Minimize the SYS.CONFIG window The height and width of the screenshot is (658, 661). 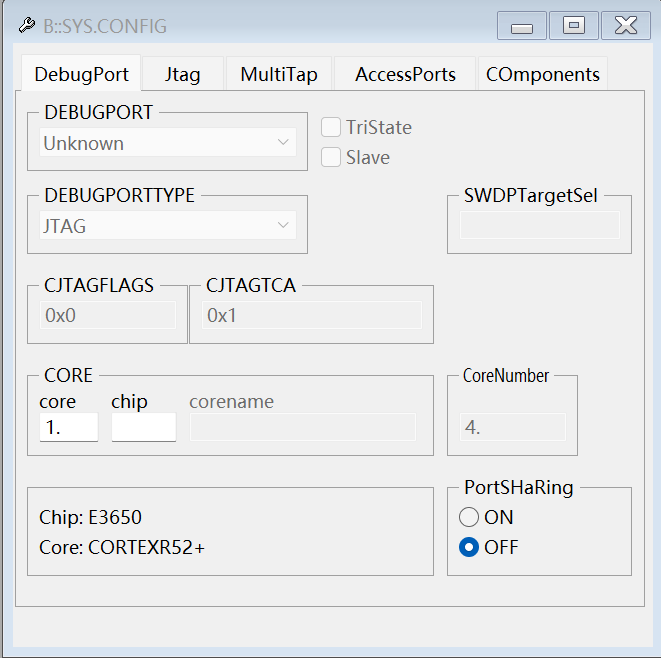tap(521, 26)
